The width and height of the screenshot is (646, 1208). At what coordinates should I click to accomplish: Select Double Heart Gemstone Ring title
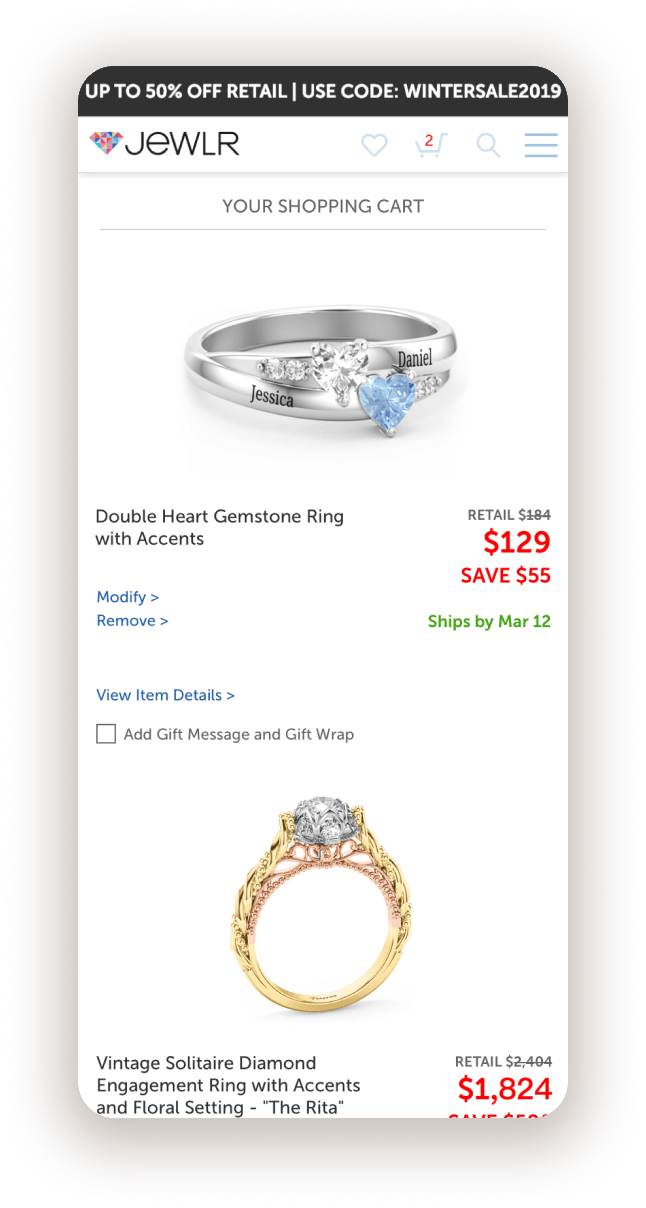(x=220, y=528)
